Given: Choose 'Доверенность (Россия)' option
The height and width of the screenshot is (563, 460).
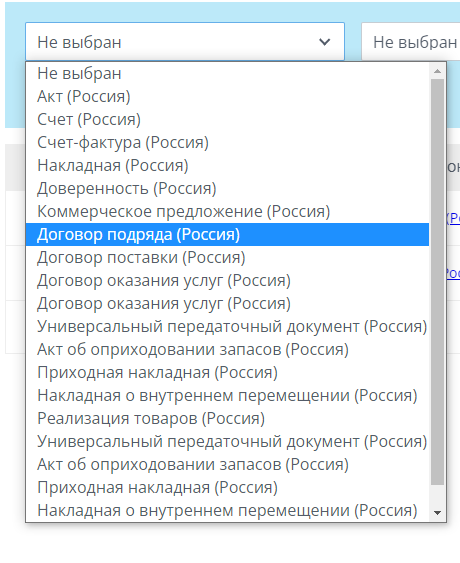Looking at the screenshot, I should point(227,189).
